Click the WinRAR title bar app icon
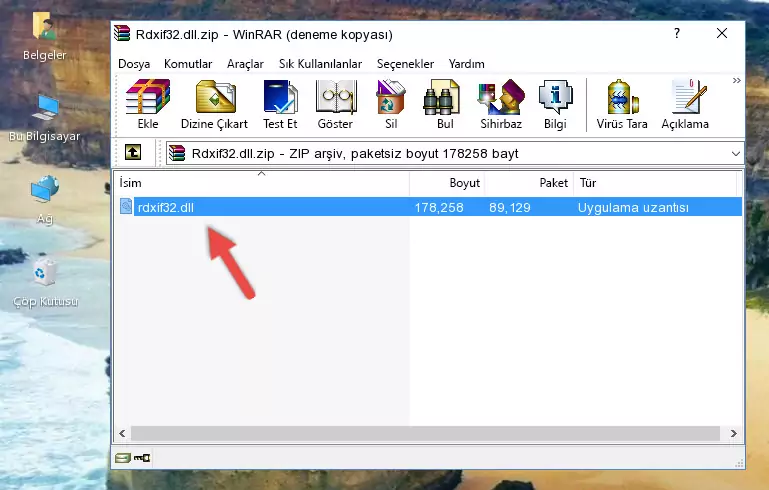 coord(122,34)
